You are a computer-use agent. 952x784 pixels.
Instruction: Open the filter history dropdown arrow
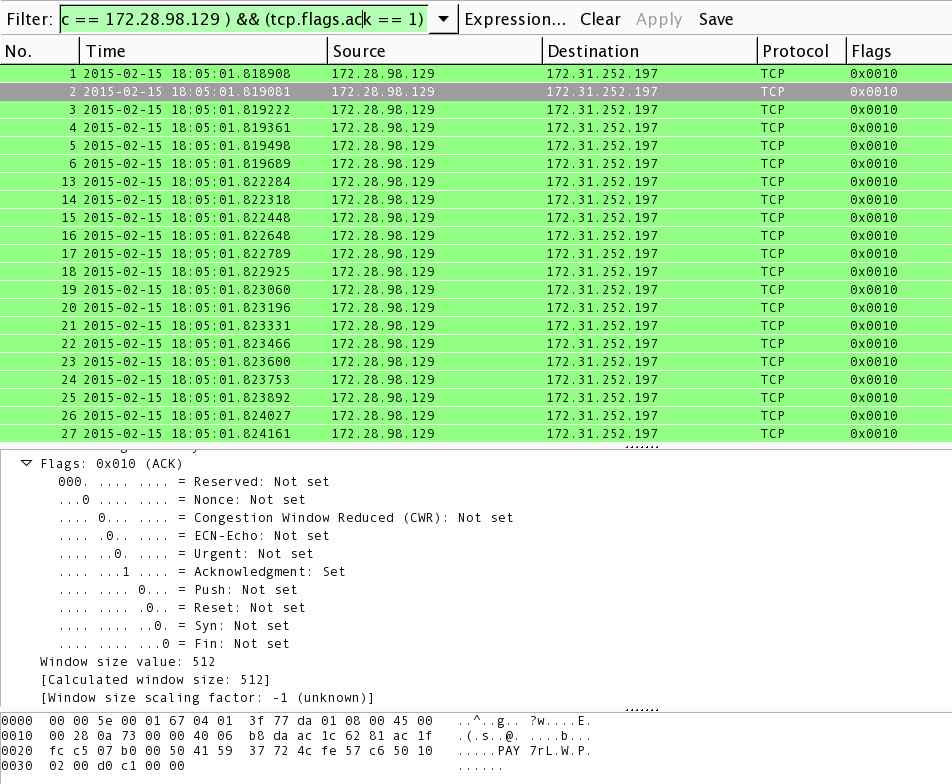pos(443,19)
